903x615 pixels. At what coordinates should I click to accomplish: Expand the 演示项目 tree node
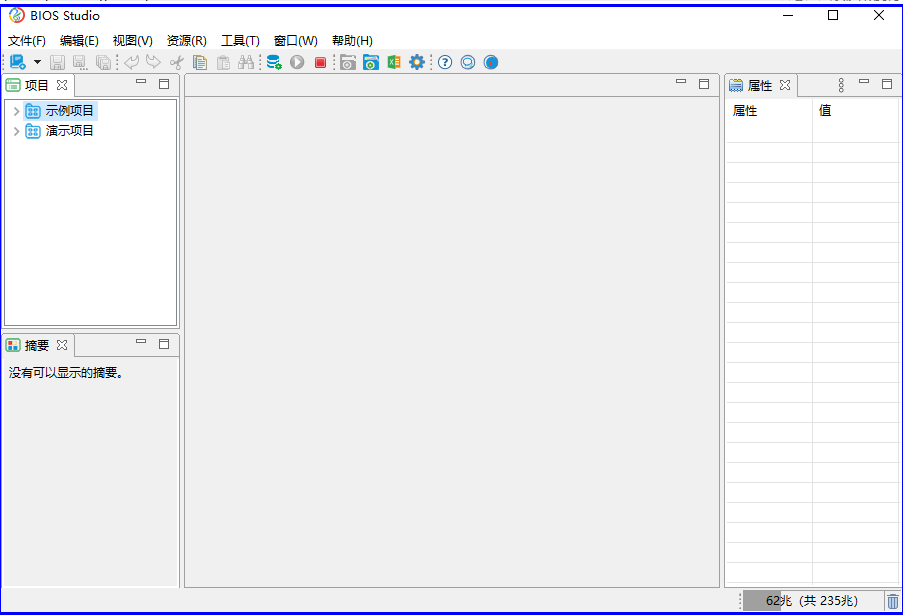pyautogui.click(x=16, y=131)
